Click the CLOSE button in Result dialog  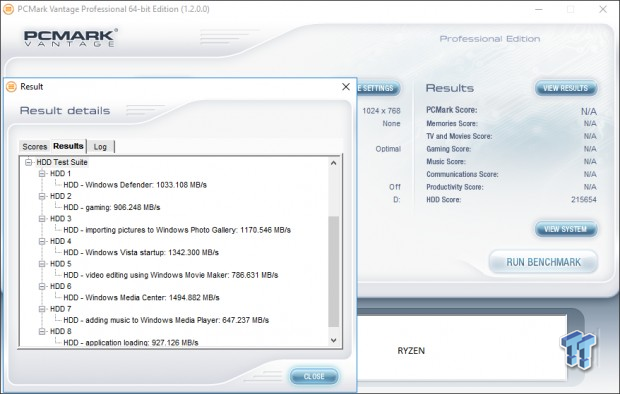click(314, 377)
